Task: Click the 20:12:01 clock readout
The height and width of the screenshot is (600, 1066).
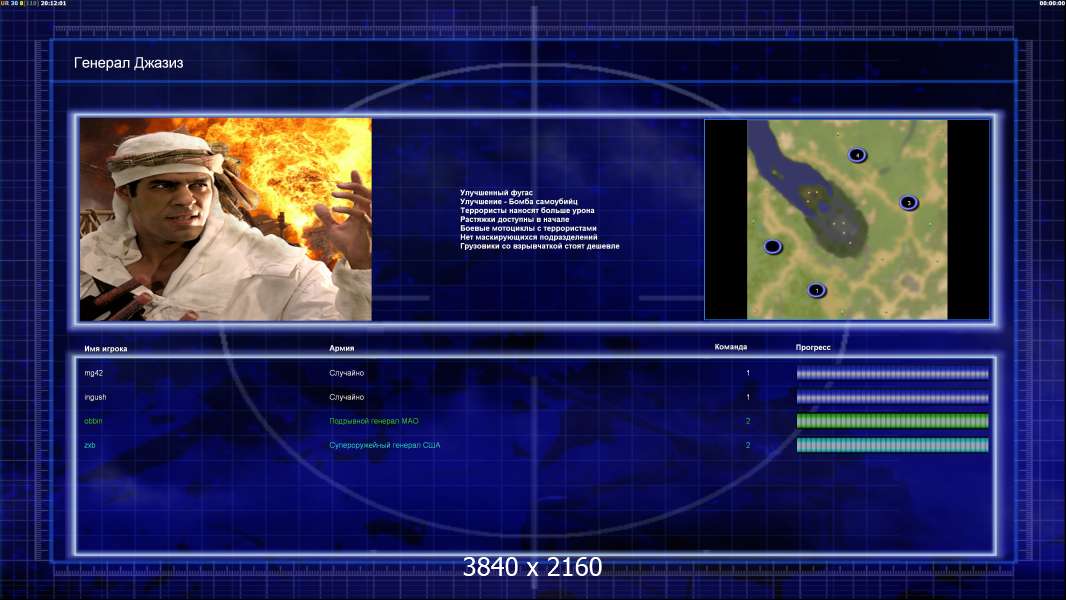Action: [54, 3]
